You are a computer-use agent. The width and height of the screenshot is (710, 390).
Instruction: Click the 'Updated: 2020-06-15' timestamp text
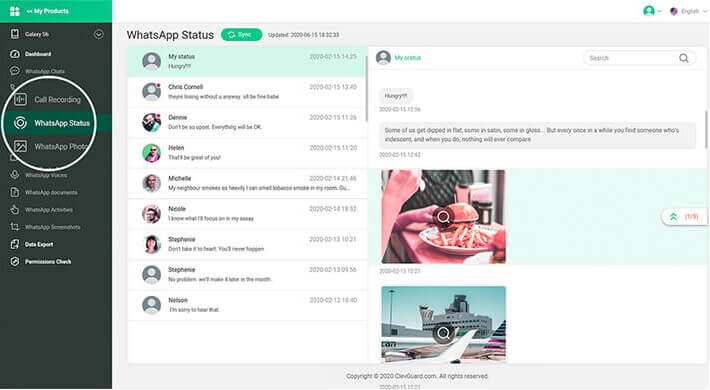303,35
